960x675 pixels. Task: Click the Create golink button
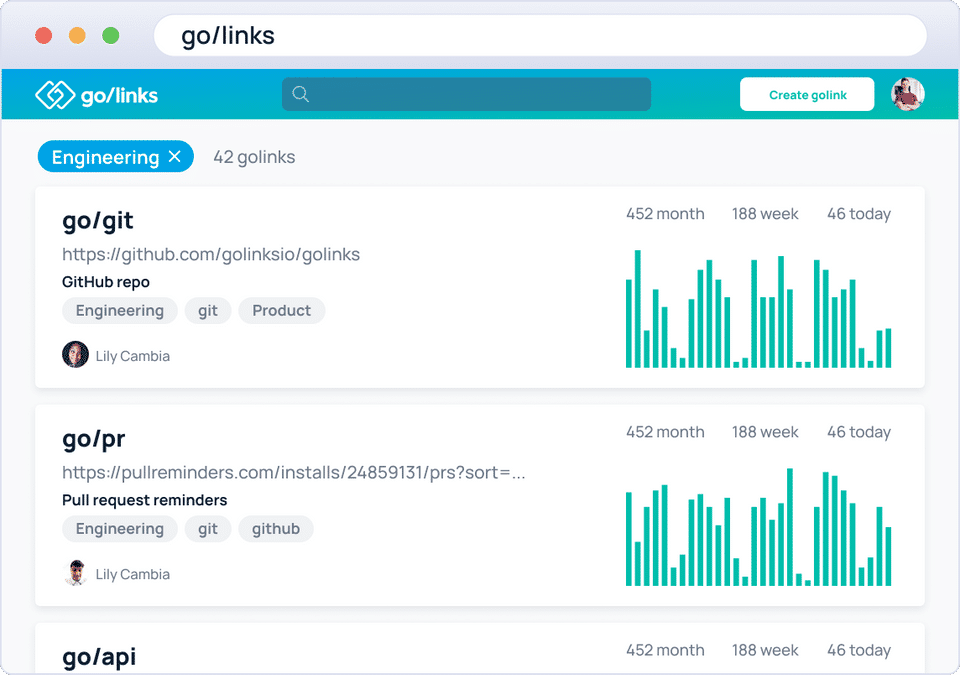click(807, 94)
